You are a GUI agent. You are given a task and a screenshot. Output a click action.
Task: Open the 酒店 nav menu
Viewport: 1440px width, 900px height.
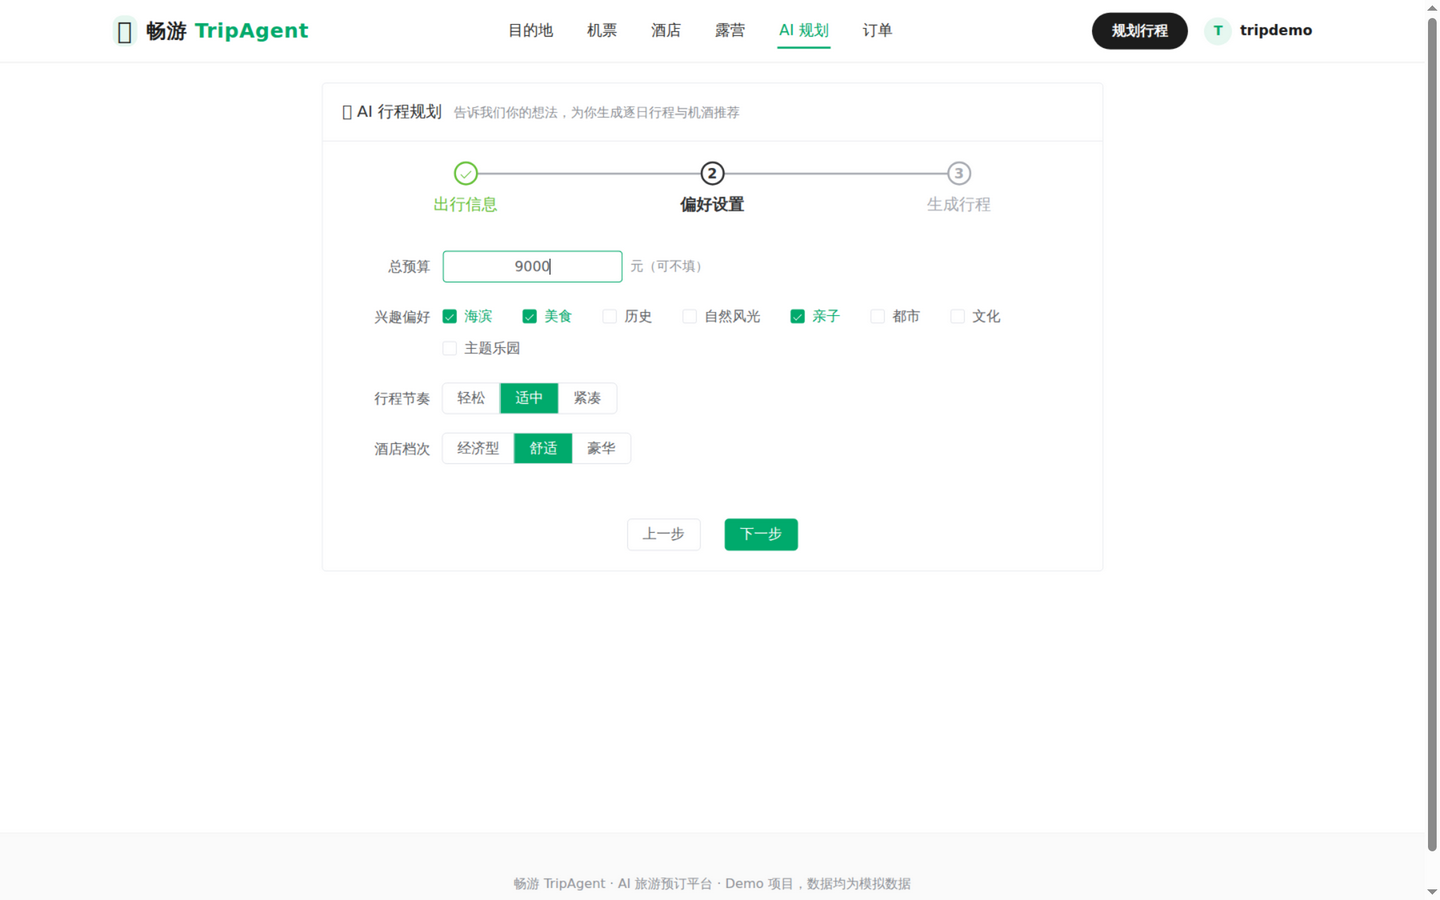[x=666, y=31]
